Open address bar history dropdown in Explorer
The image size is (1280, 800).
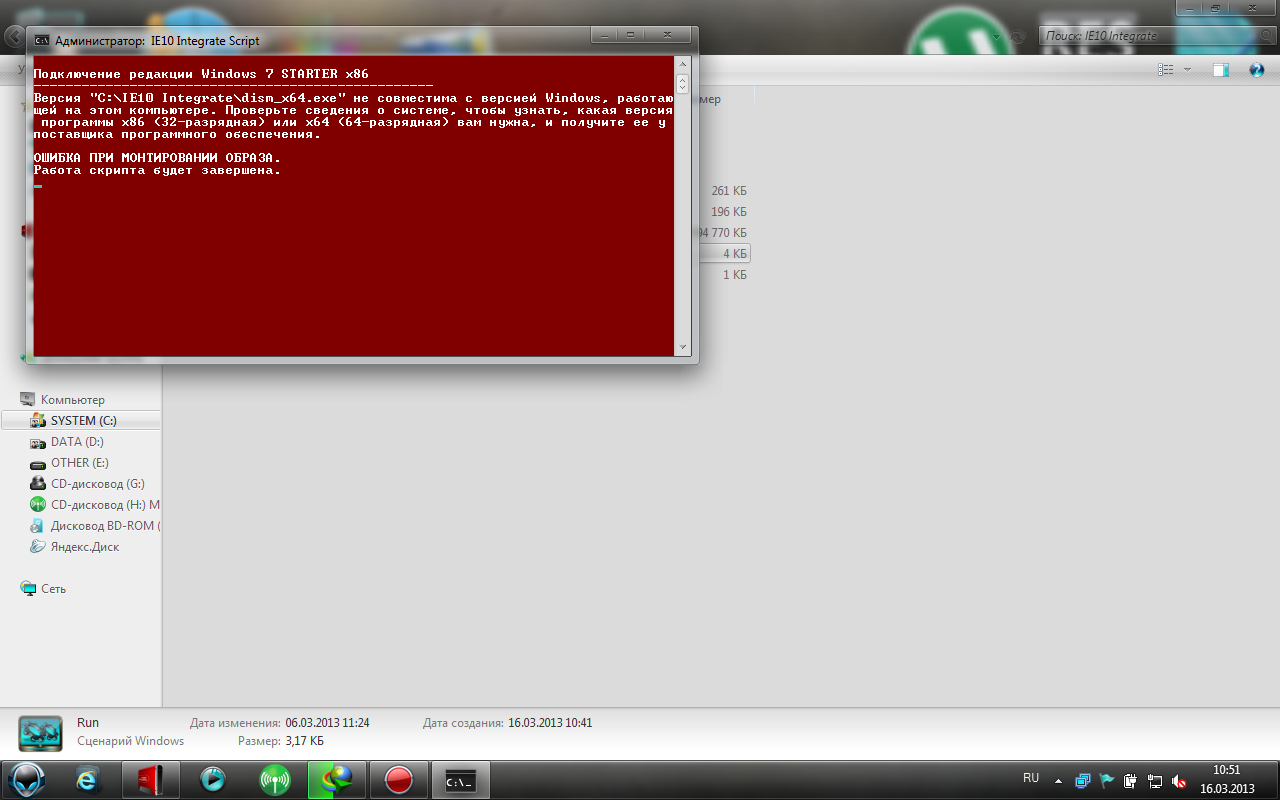(x=996, y=36)
